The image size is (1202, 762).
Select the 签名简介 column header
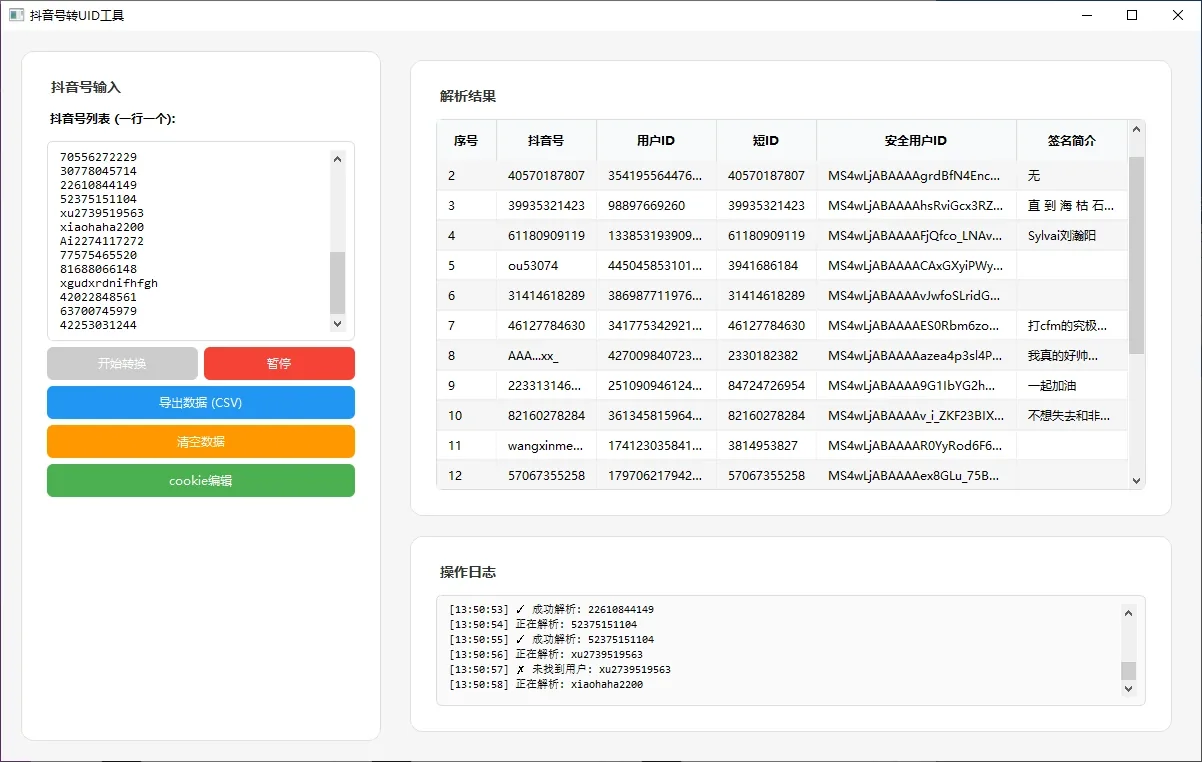[x=1072, y=141]
